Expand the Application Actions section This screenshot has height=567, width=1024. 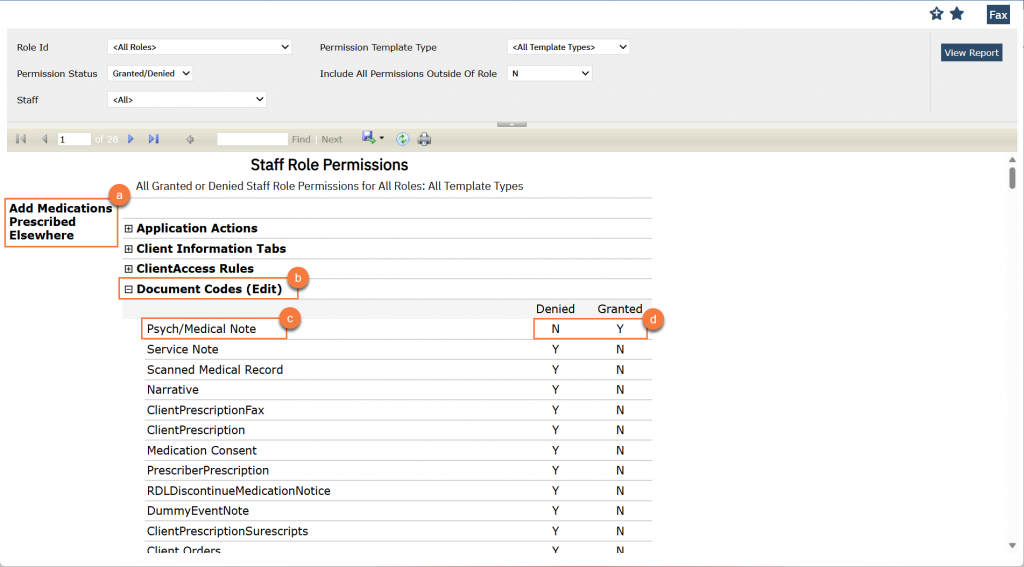pos(128,229)
